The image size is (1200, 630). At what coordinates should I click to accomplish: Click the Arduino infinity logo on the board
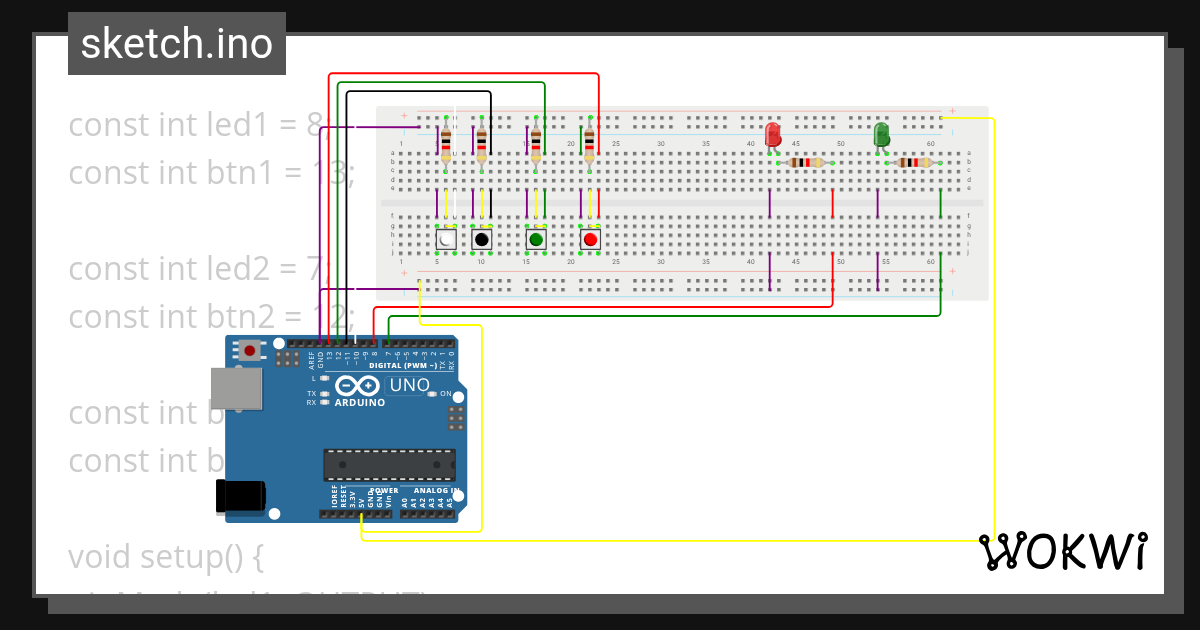click(x=358, y=386)
